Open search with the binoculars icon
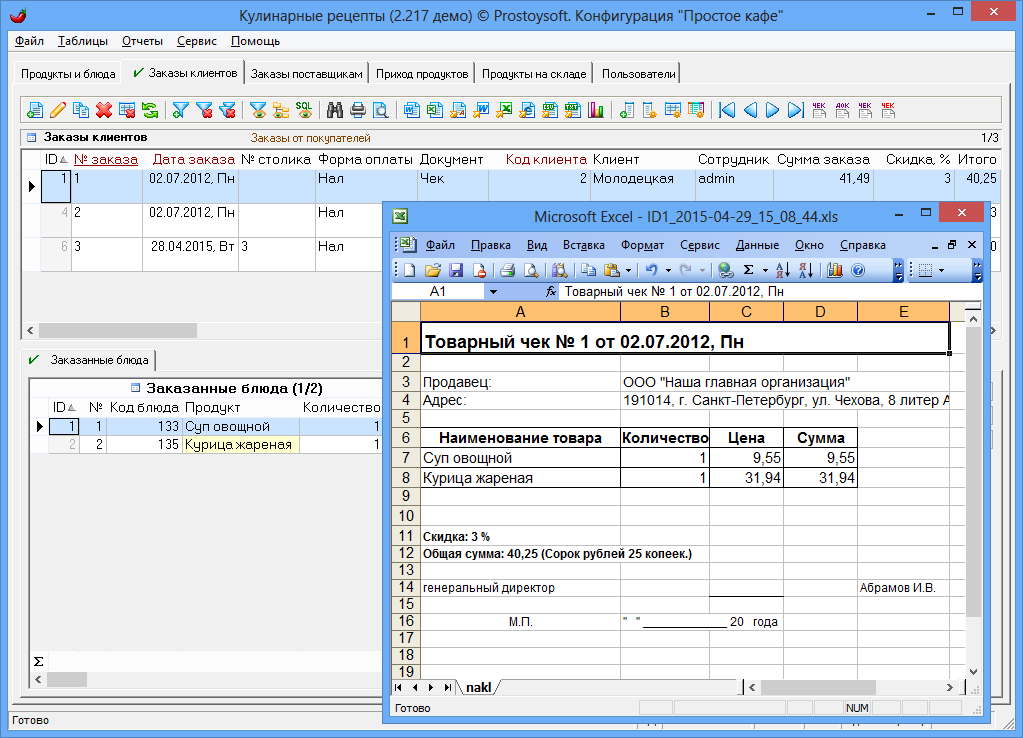1023x738 pixels. click(334, 110)
